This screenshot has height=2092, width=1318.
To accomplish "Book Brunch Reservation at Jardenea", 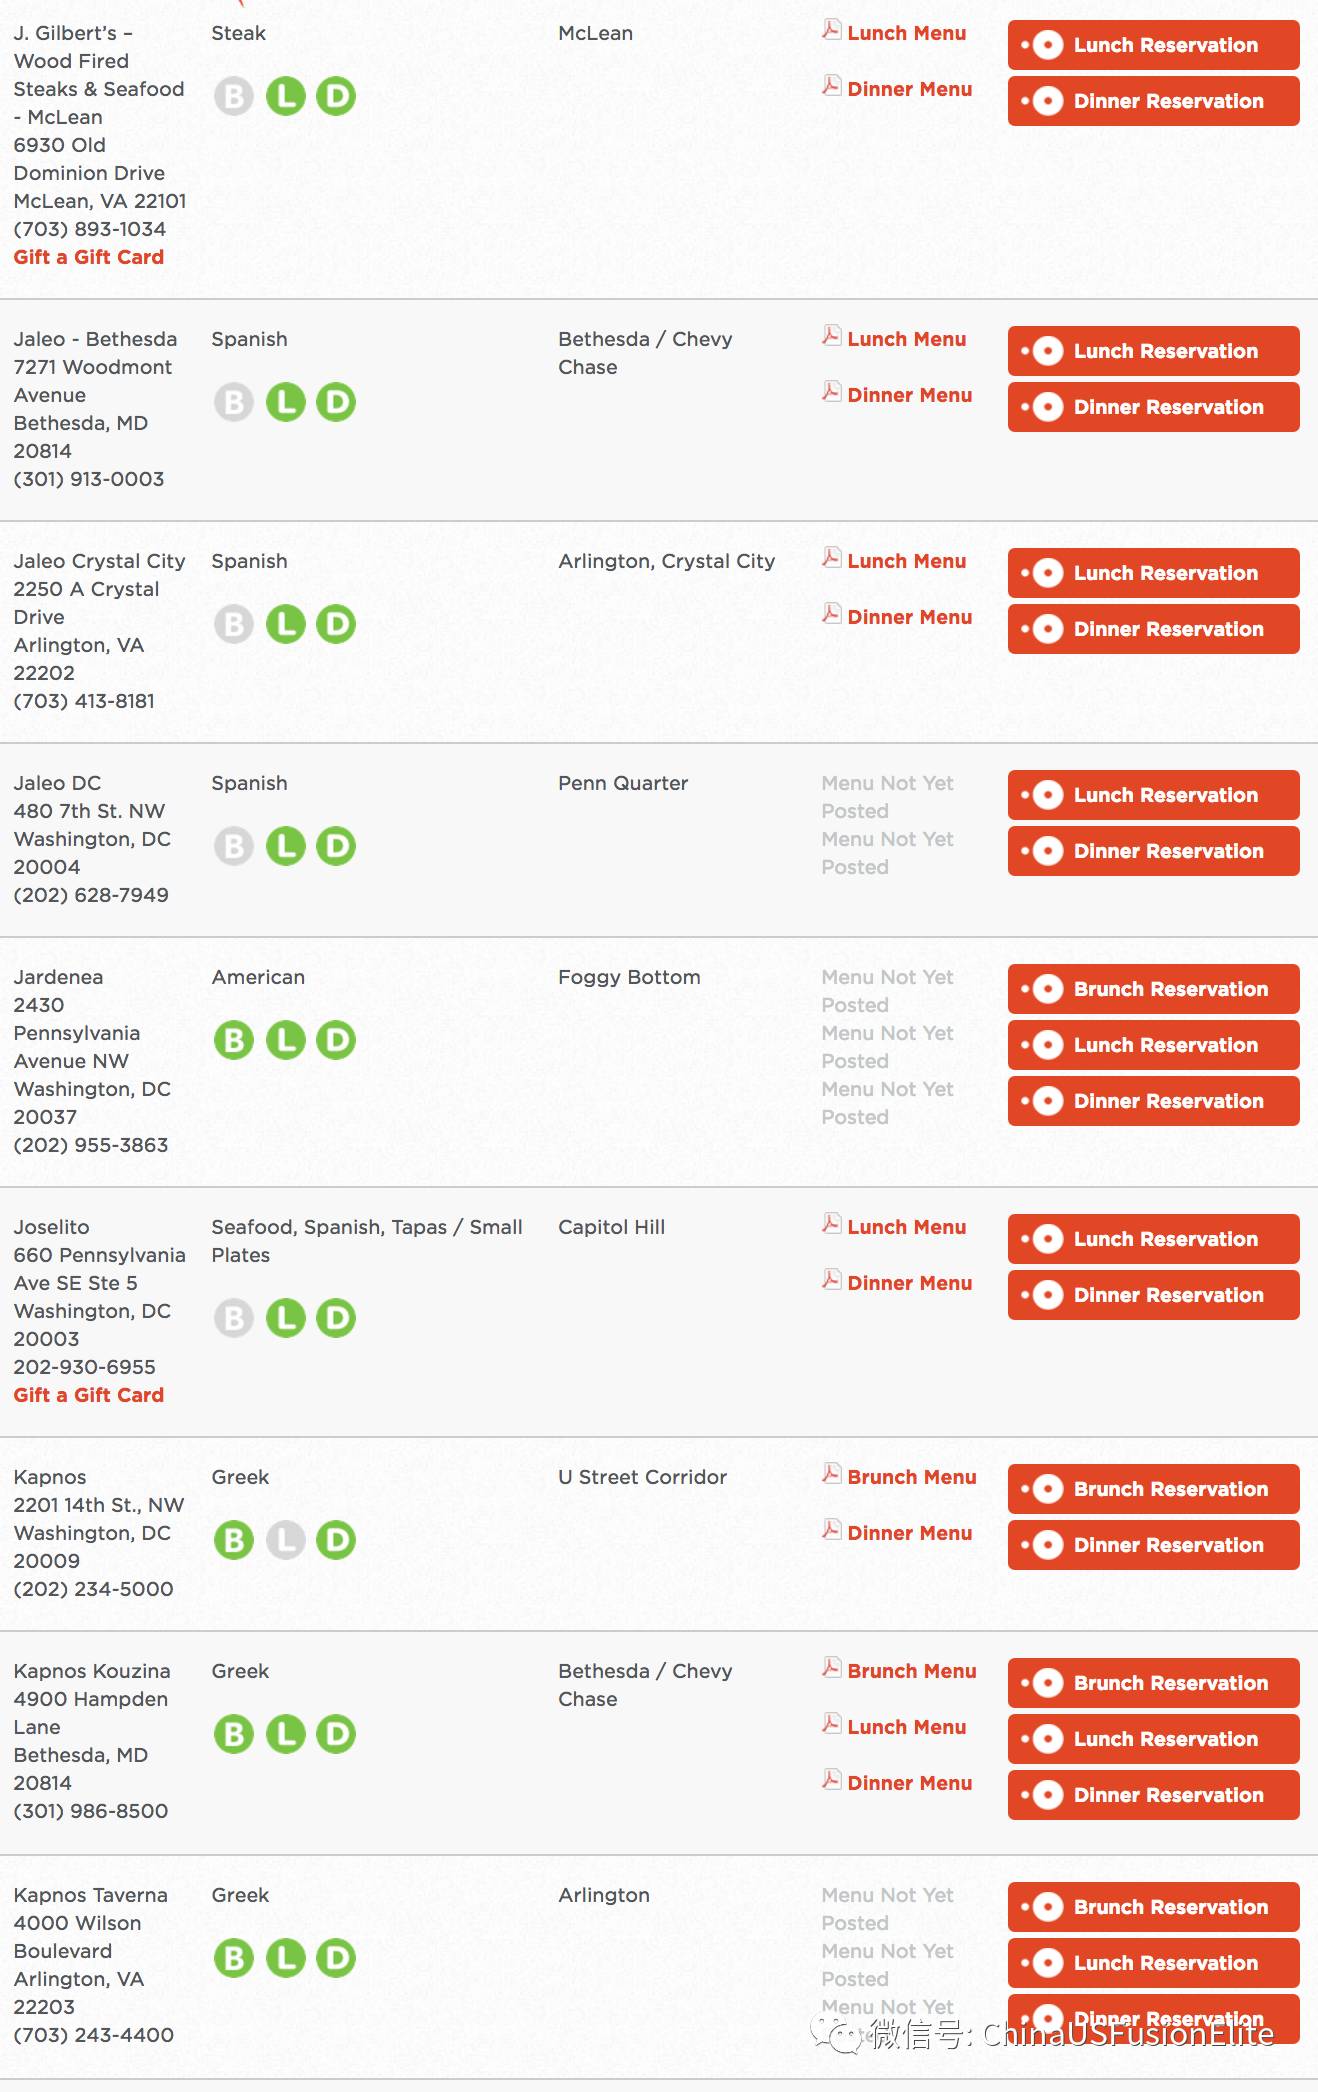I will point(1153,989).
